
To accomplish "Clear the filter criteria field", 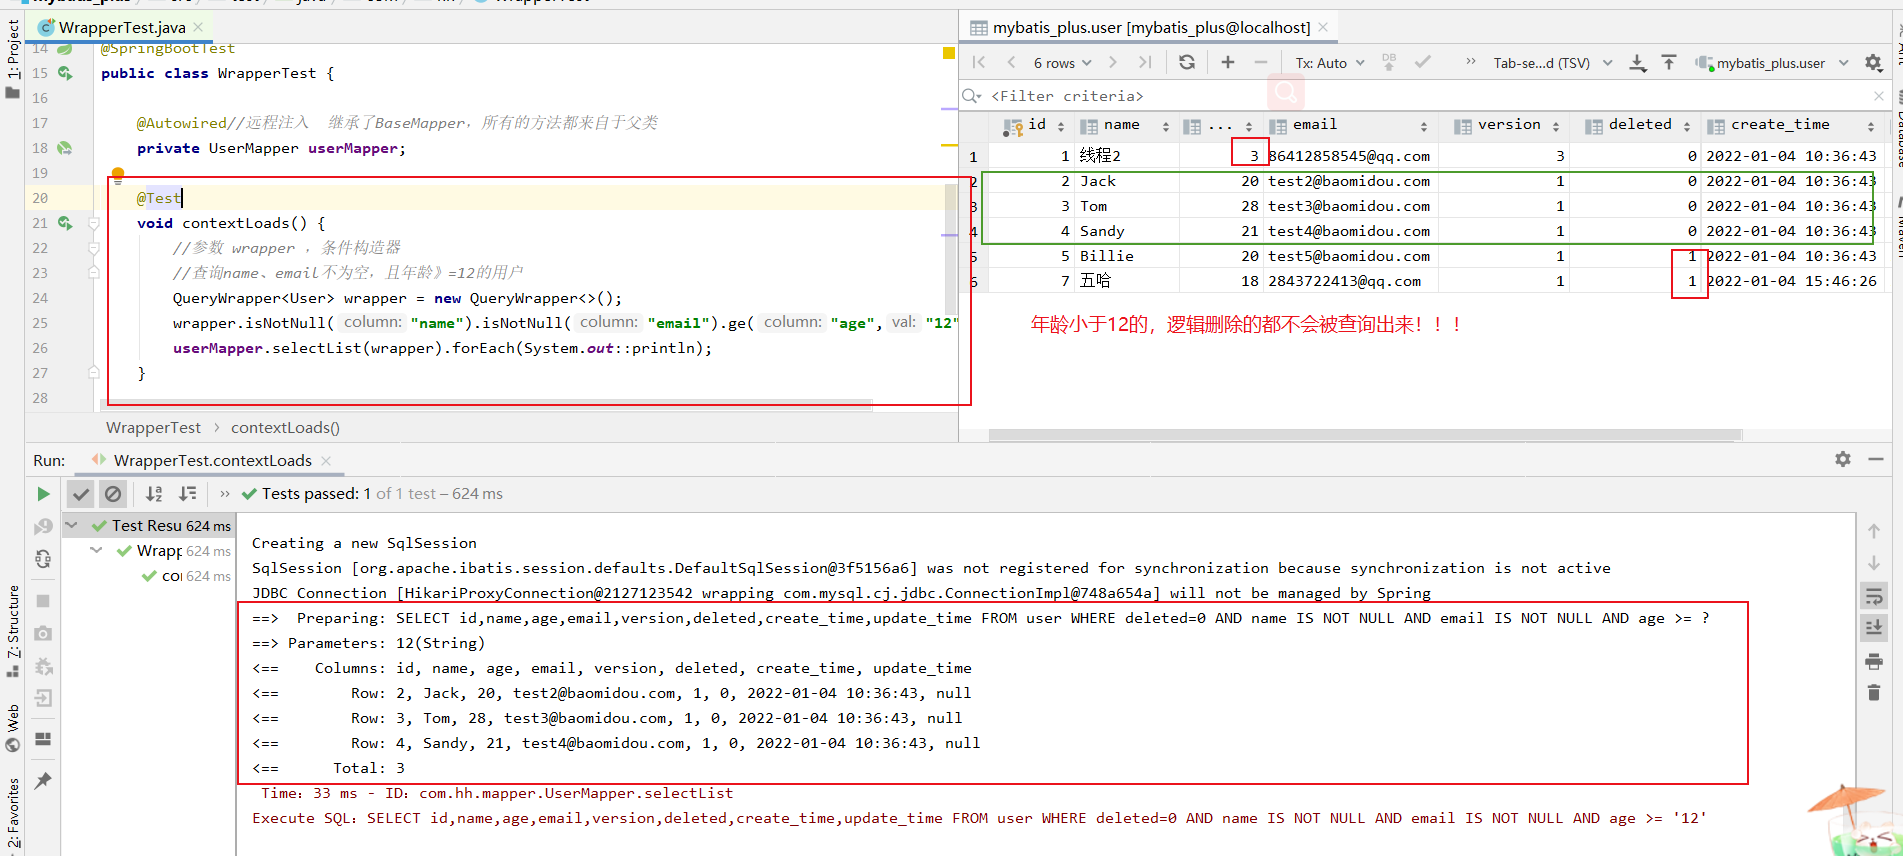I will (x=1879, y=96).
